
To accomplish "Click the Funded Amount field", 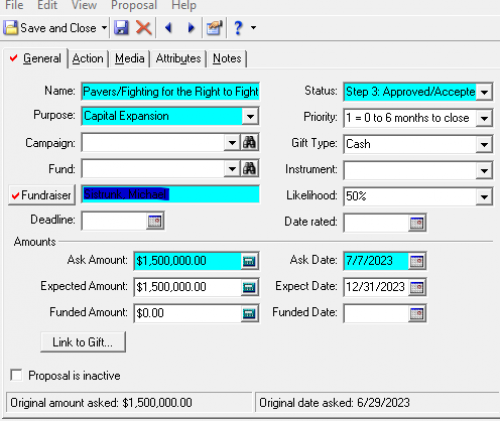I will (x=187, y=313).
